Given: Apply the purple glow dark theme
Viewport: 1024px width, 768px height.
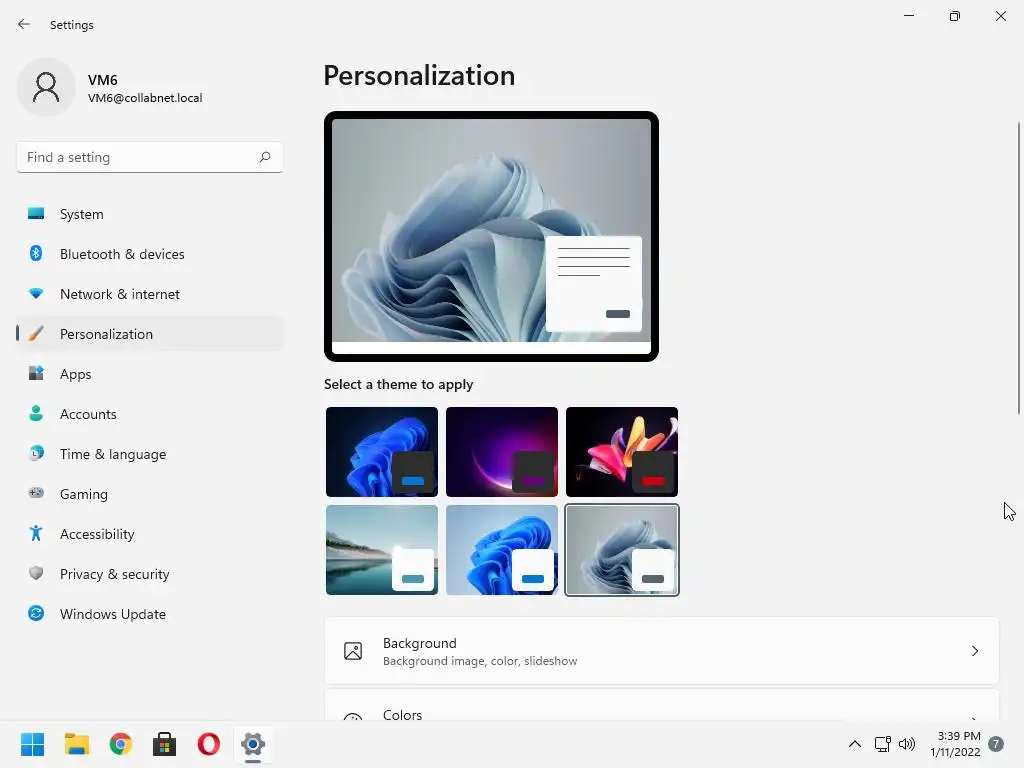Looking at the screenshot, I should [x=502, y=452].
